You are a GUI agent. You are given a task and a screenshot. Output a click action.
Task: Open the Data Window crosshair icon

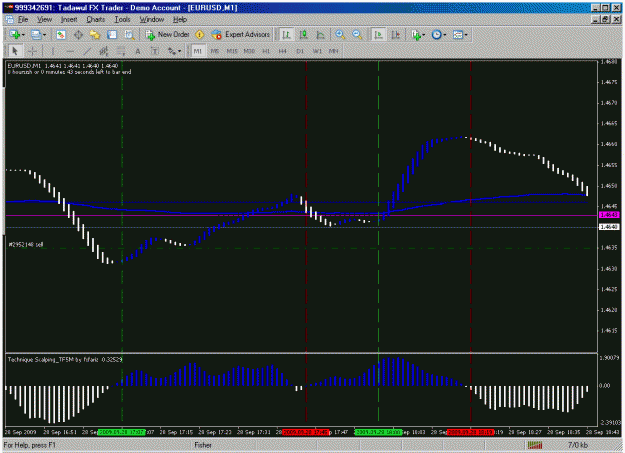[x=78, y=35]
